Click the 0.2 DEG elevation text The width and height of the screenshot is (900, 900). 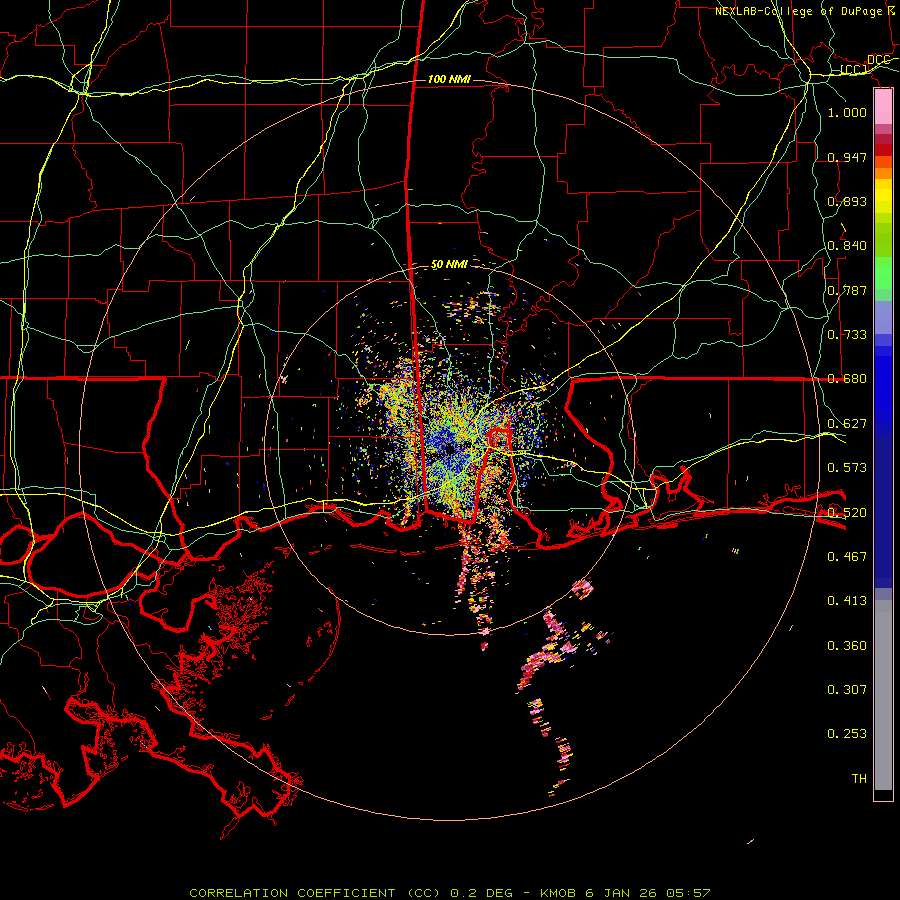pos(481,893)
